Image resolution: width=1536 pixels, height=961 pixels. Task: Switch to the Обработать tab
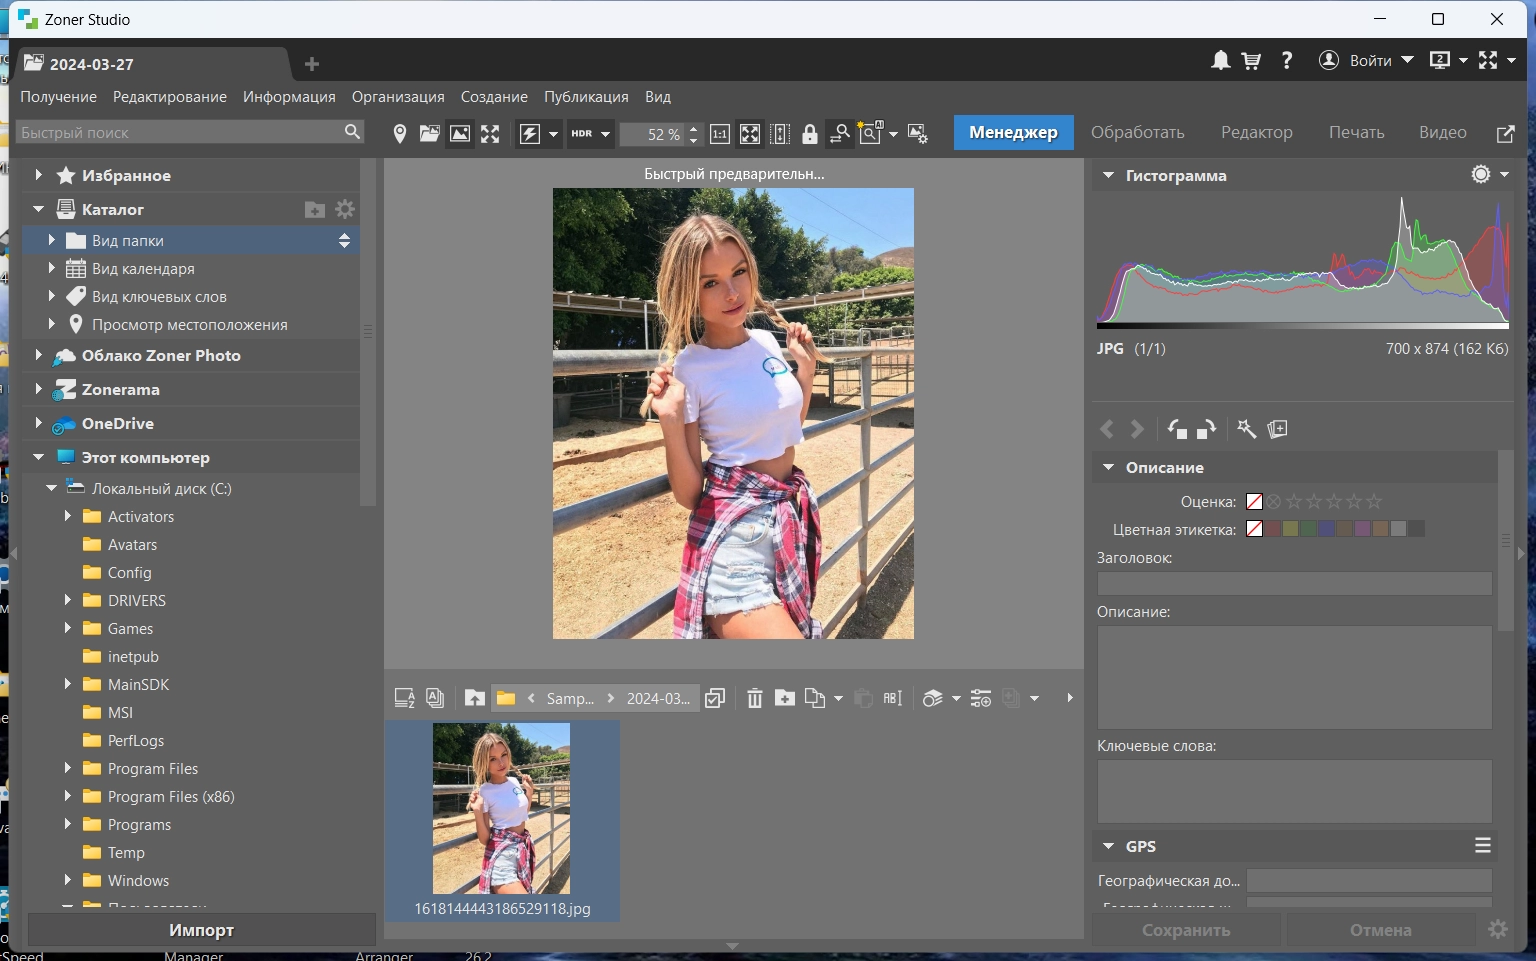[1137, 132]
